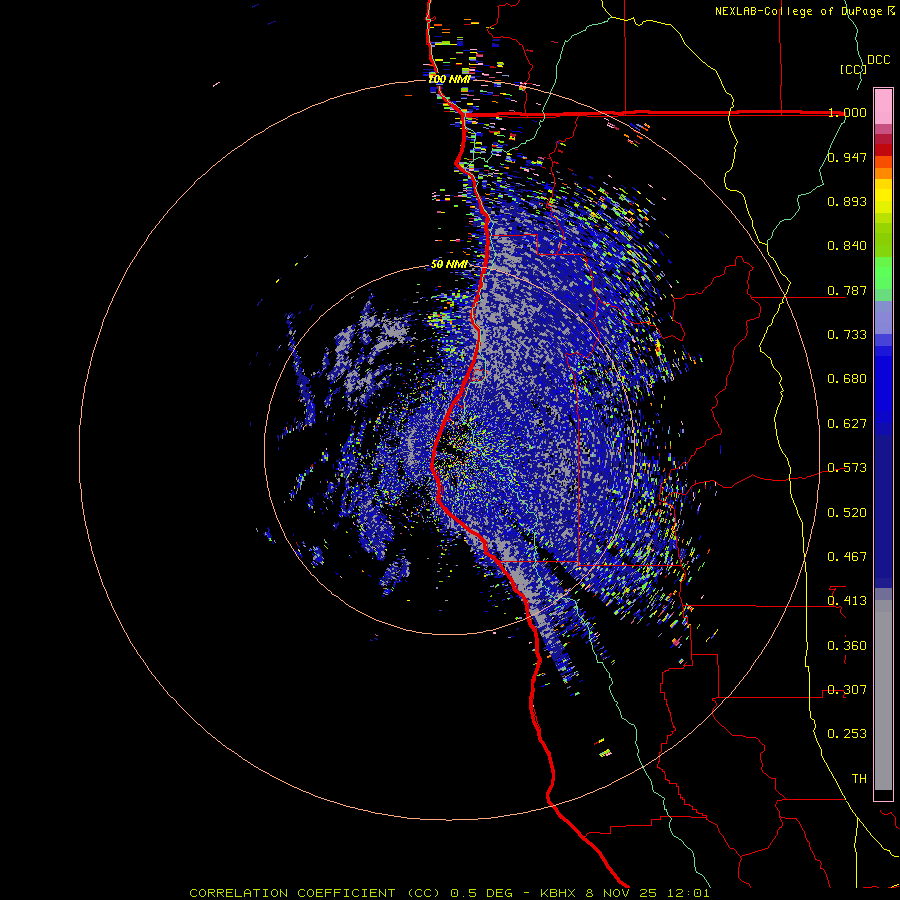Select the 0.573 scale value
Screen dimensions: 900x900
point(847,468)
